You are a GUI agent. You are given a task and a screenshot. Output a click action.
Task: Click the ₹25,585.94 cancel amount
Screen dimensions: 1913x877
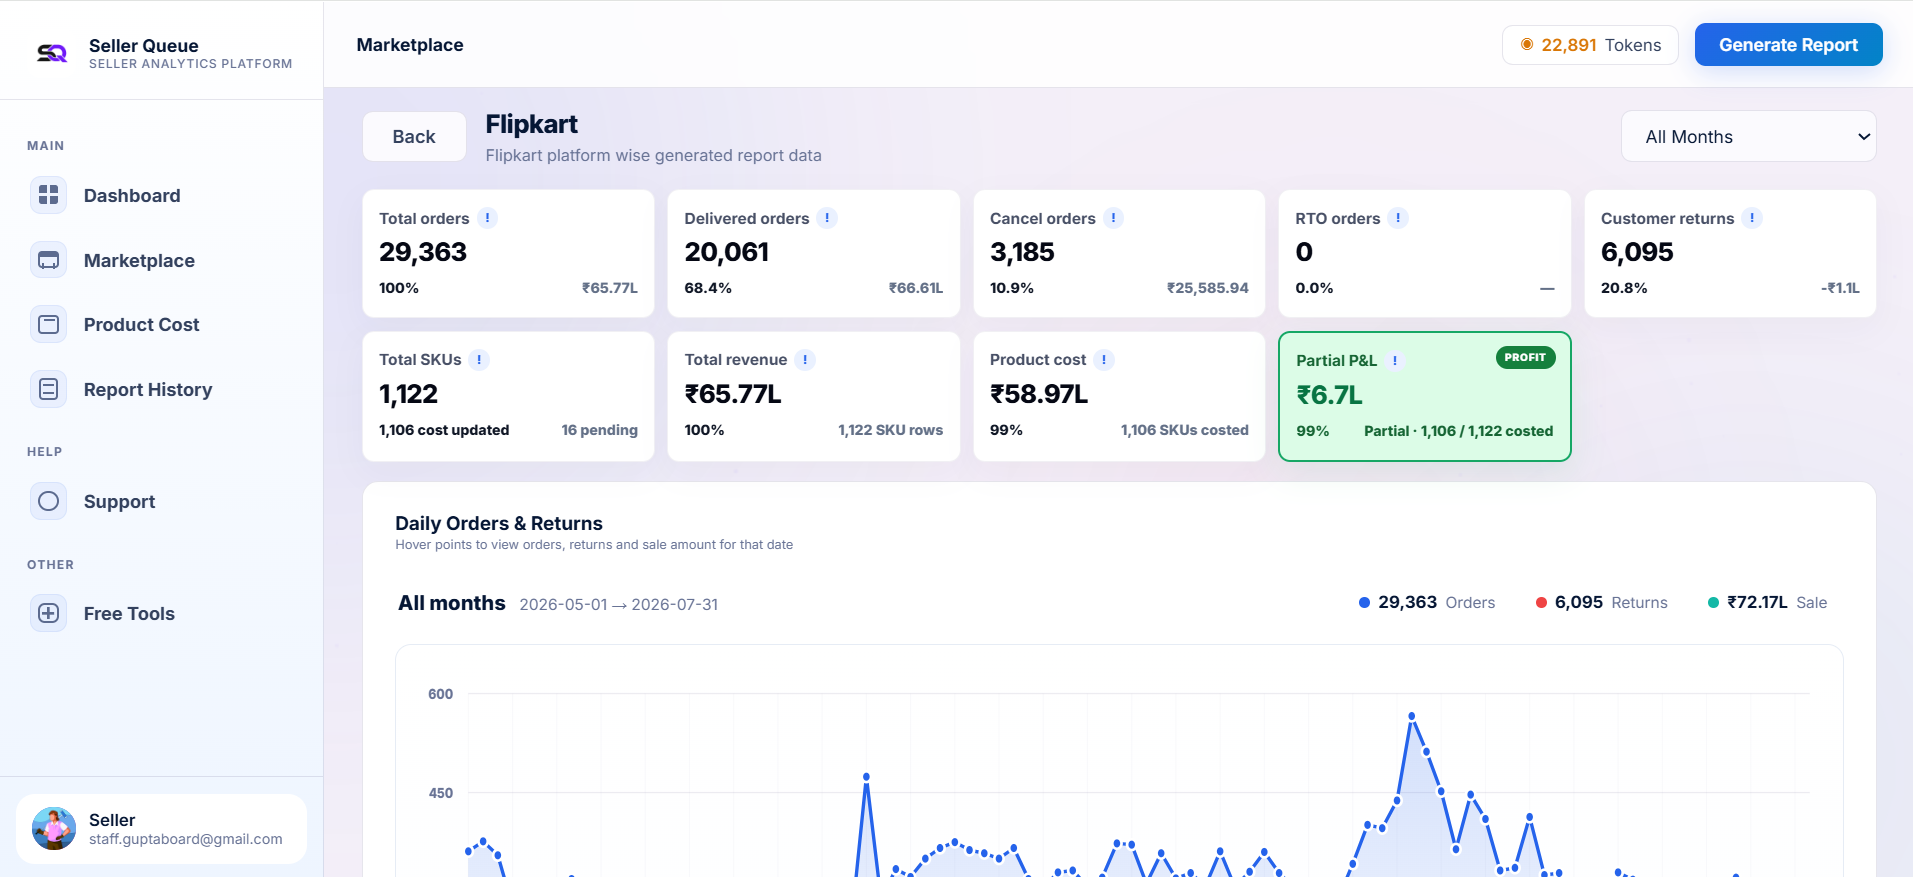point(1207,288)
